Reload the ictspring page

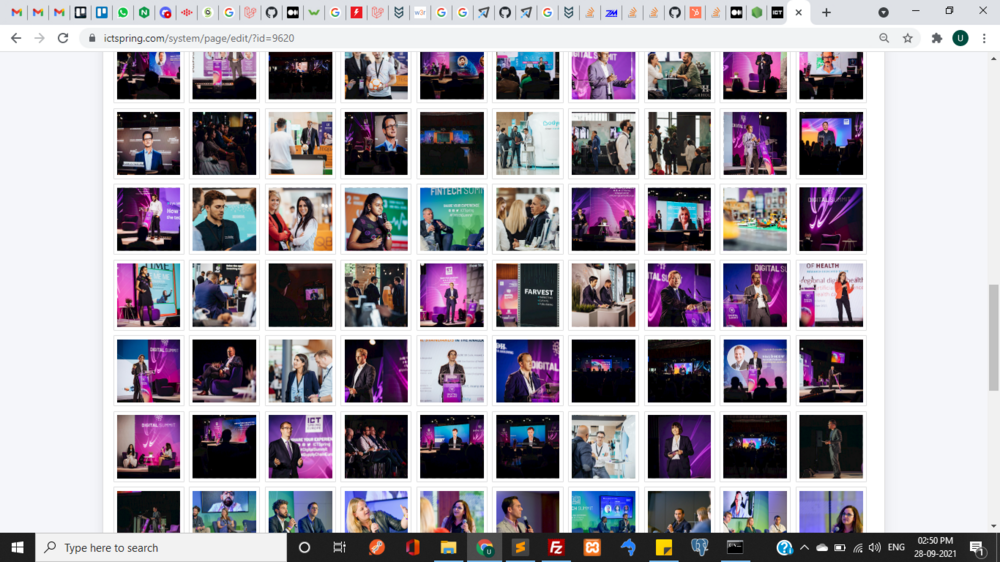pos(62,38)
